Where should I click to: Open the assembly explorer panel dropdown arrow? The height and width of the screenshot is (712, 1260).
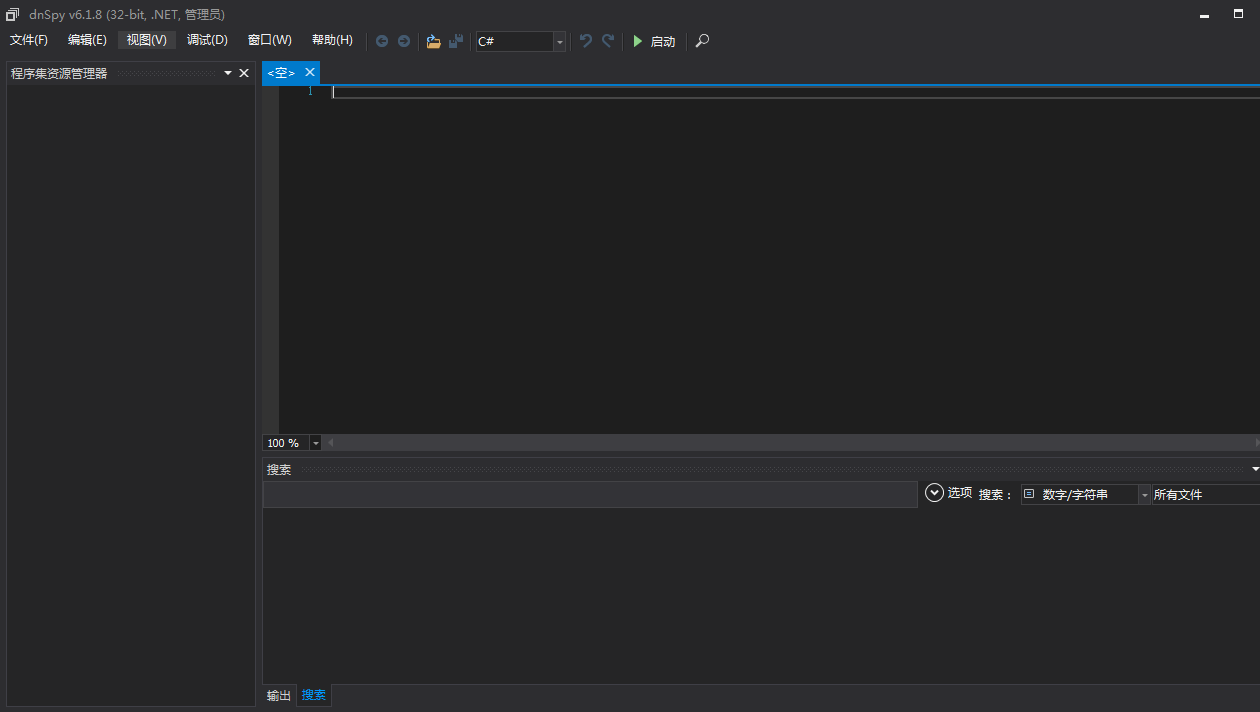pos(228,72)
